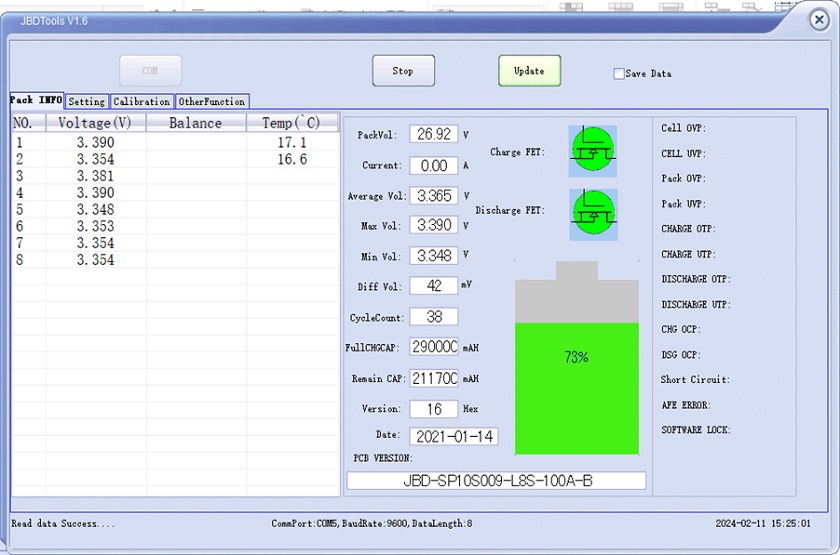Image resolution: width=840 pixels, height=555 pixels.
Task: Click the 73% battery level indicator
Action: click(x=576, y=358)
